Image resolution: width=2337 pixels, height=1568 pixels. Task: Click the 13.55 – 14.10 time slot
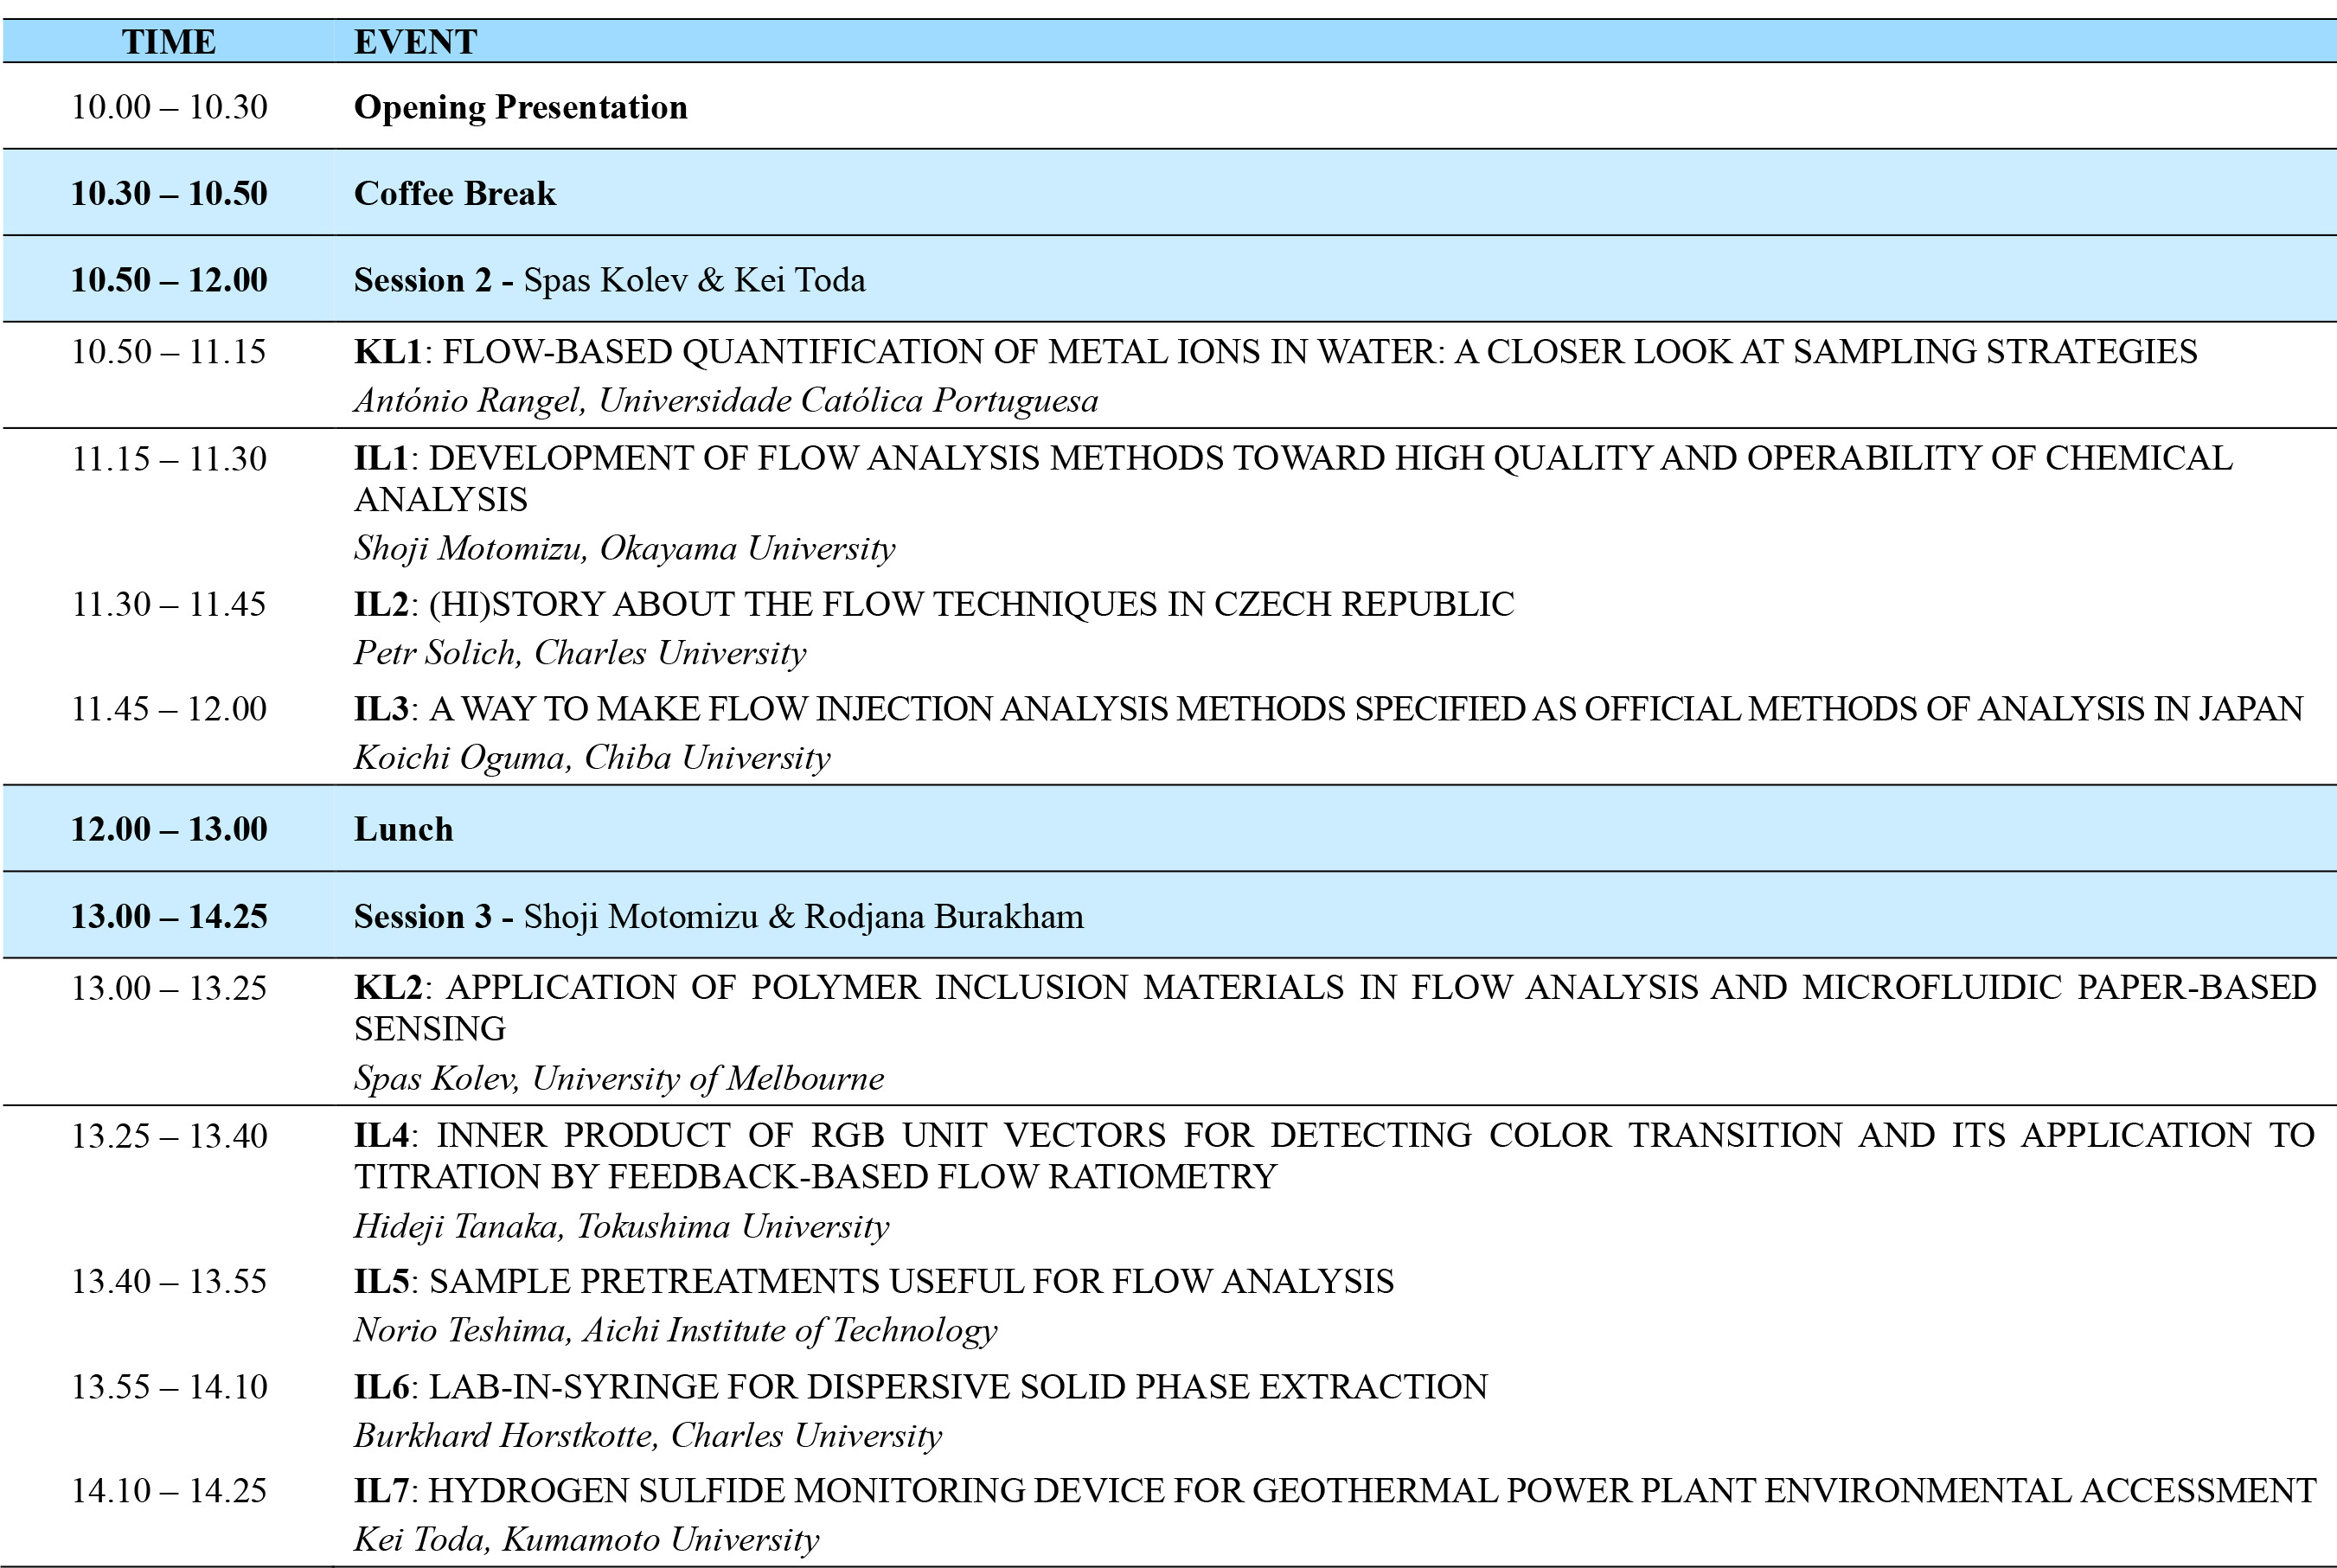[169, 1387]
